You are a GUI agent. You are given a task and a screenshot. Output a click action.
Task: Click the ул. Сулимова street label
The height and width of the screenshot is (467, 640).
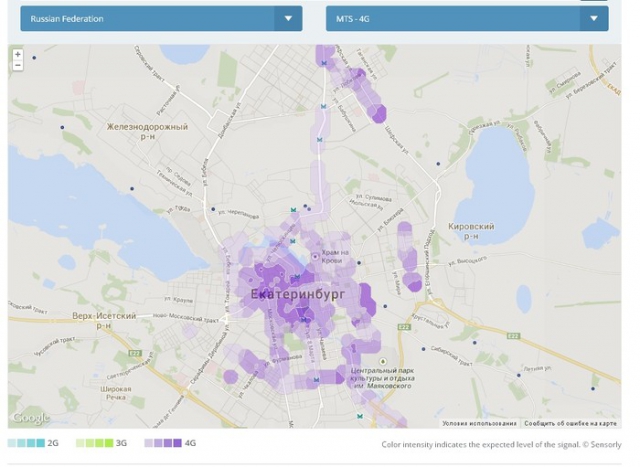click(x=373, y=198)
